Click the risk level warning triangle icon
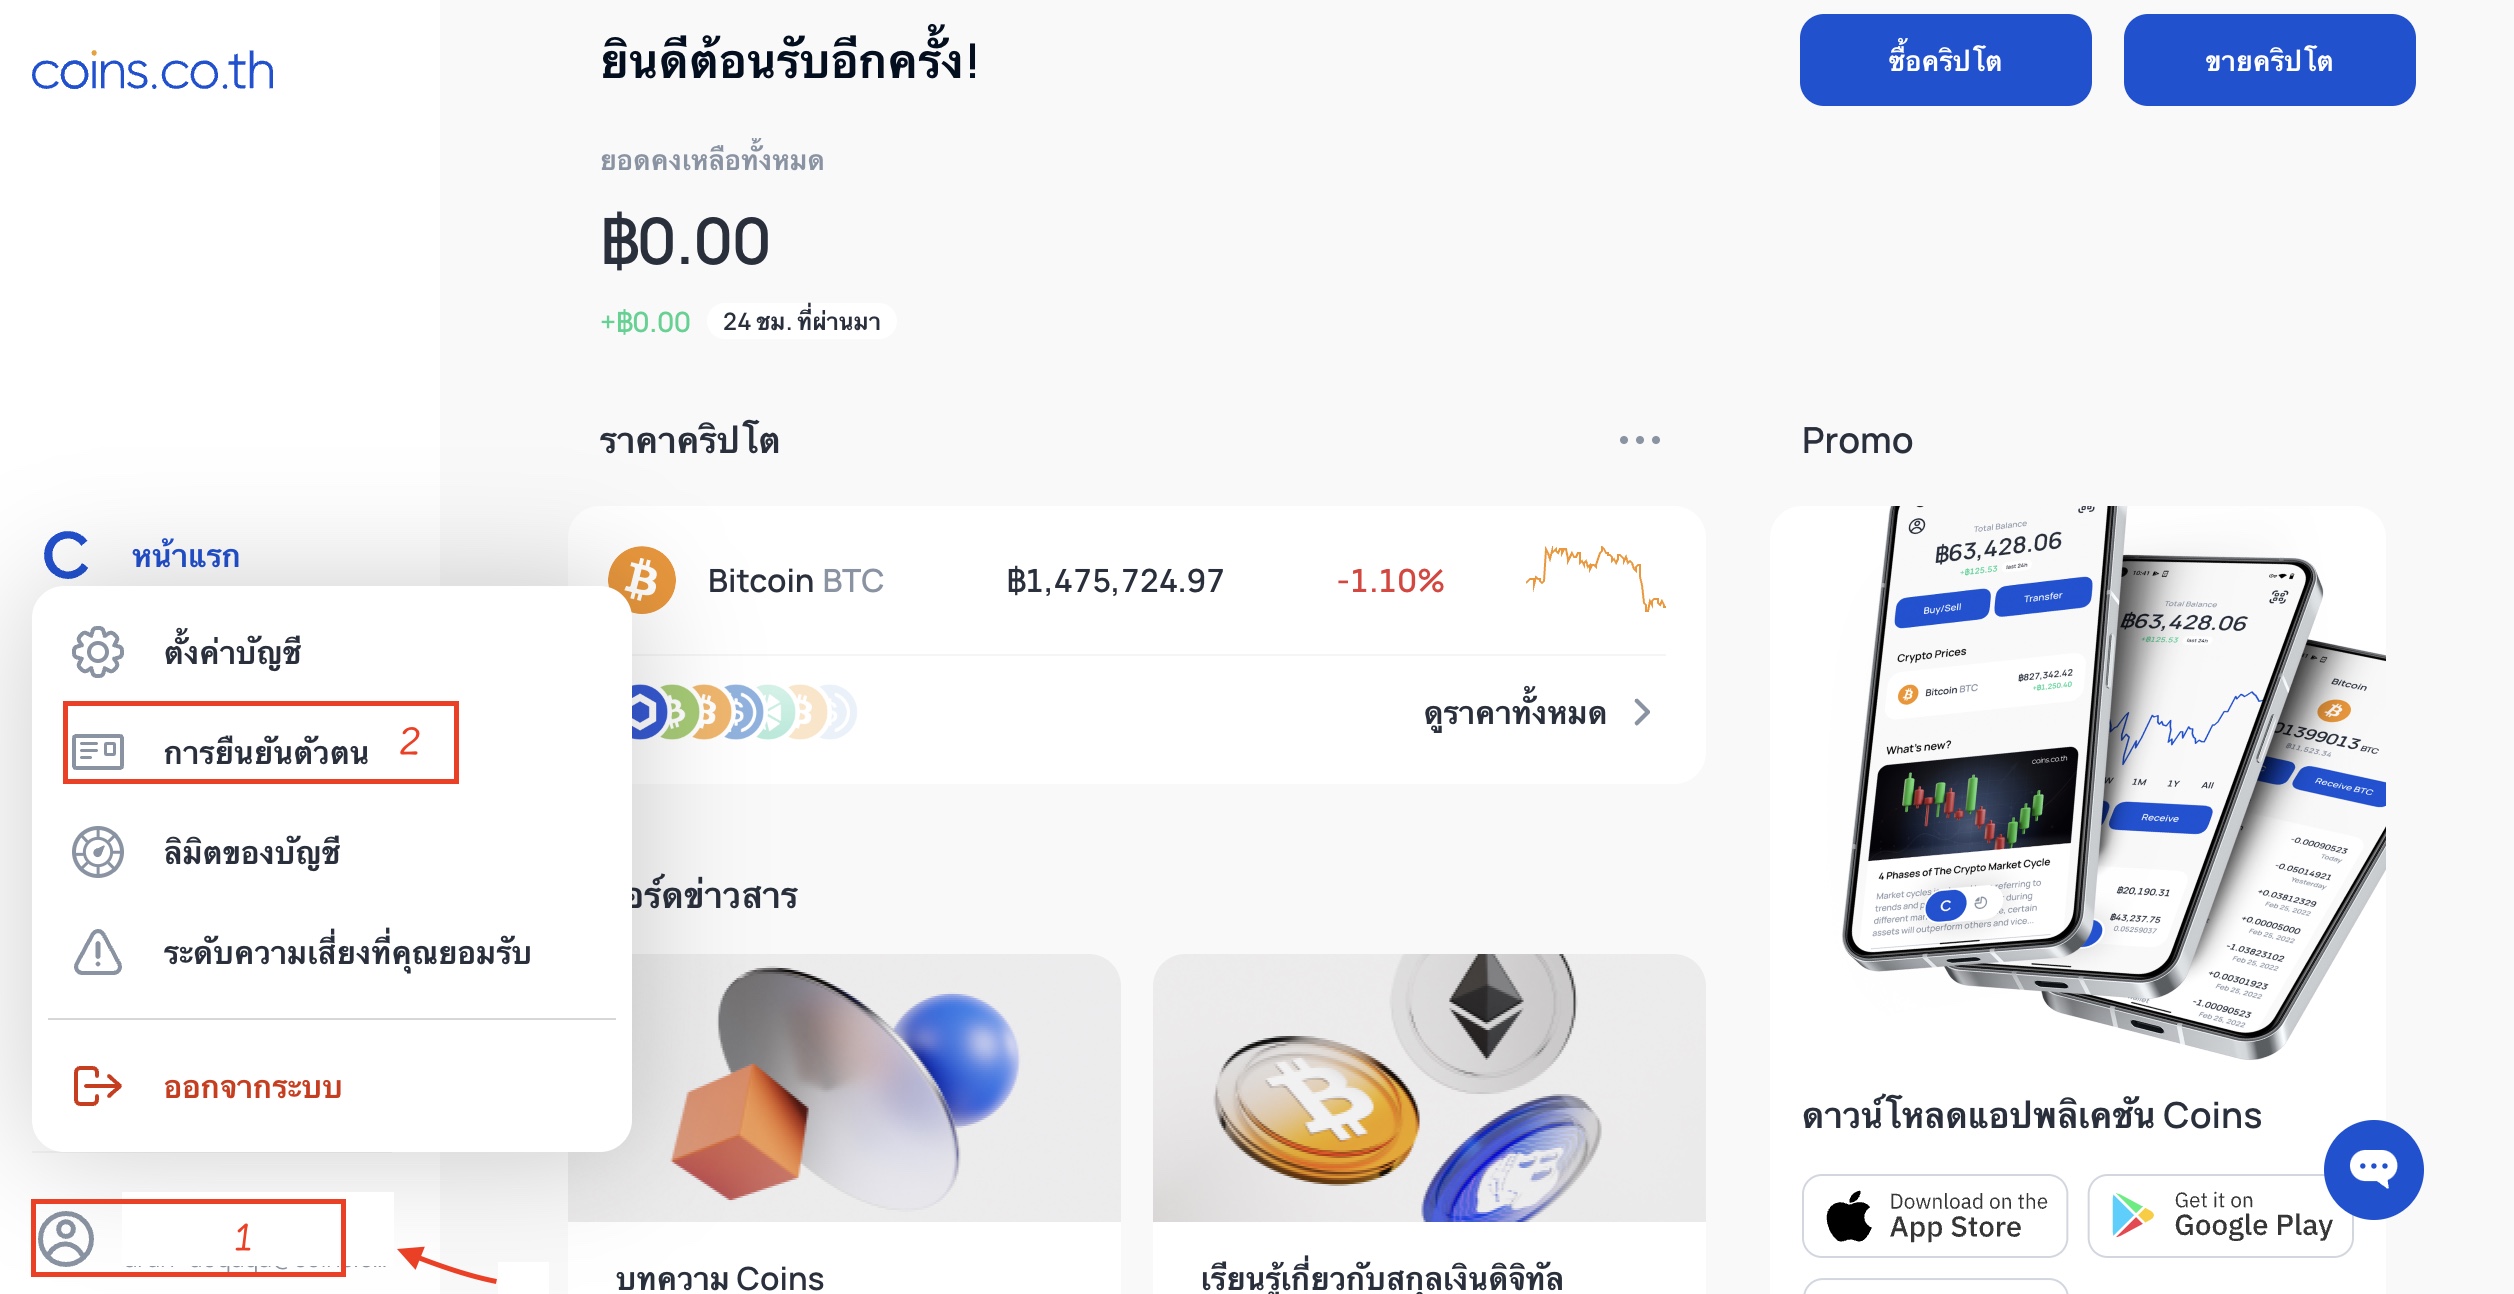Viewport: 2514px width, 1294px height. pyautogui.click(x=98, y=952)
